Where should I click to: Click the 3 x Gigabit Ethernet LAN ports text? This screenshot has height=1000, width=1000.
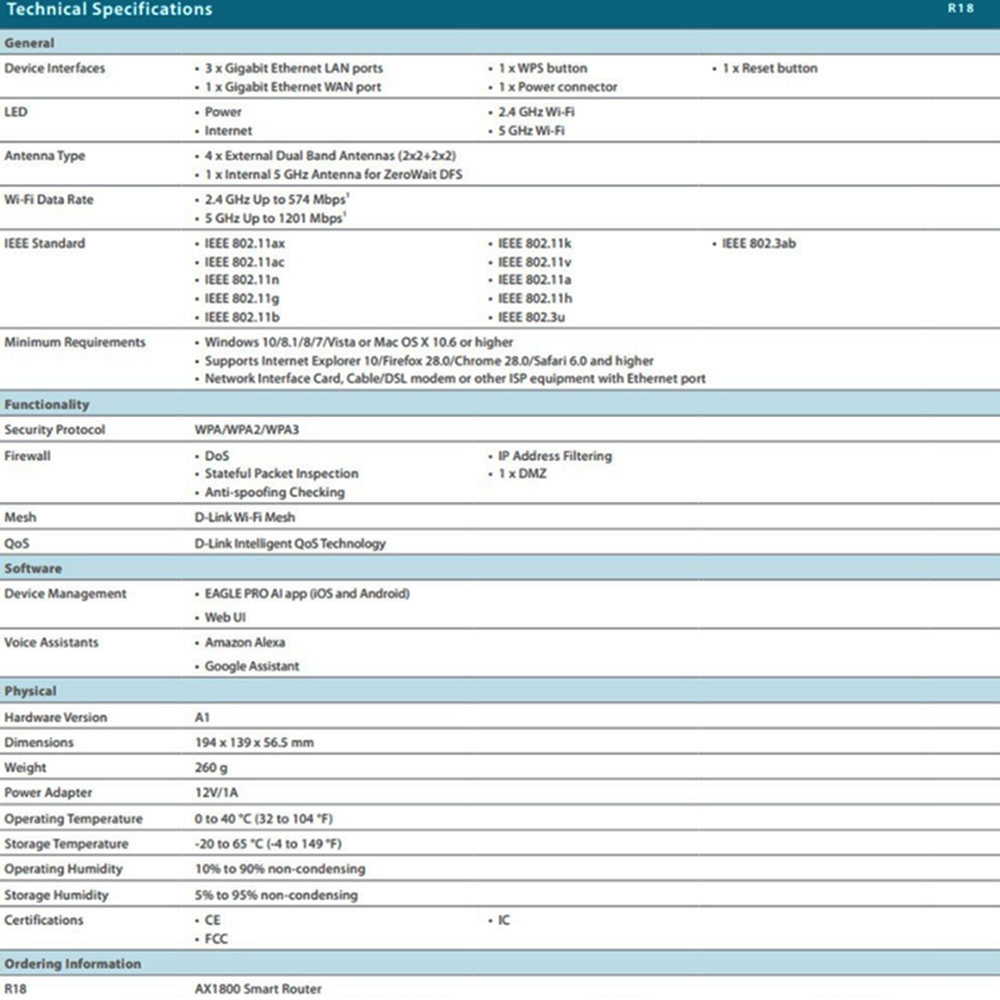[293, 68]
